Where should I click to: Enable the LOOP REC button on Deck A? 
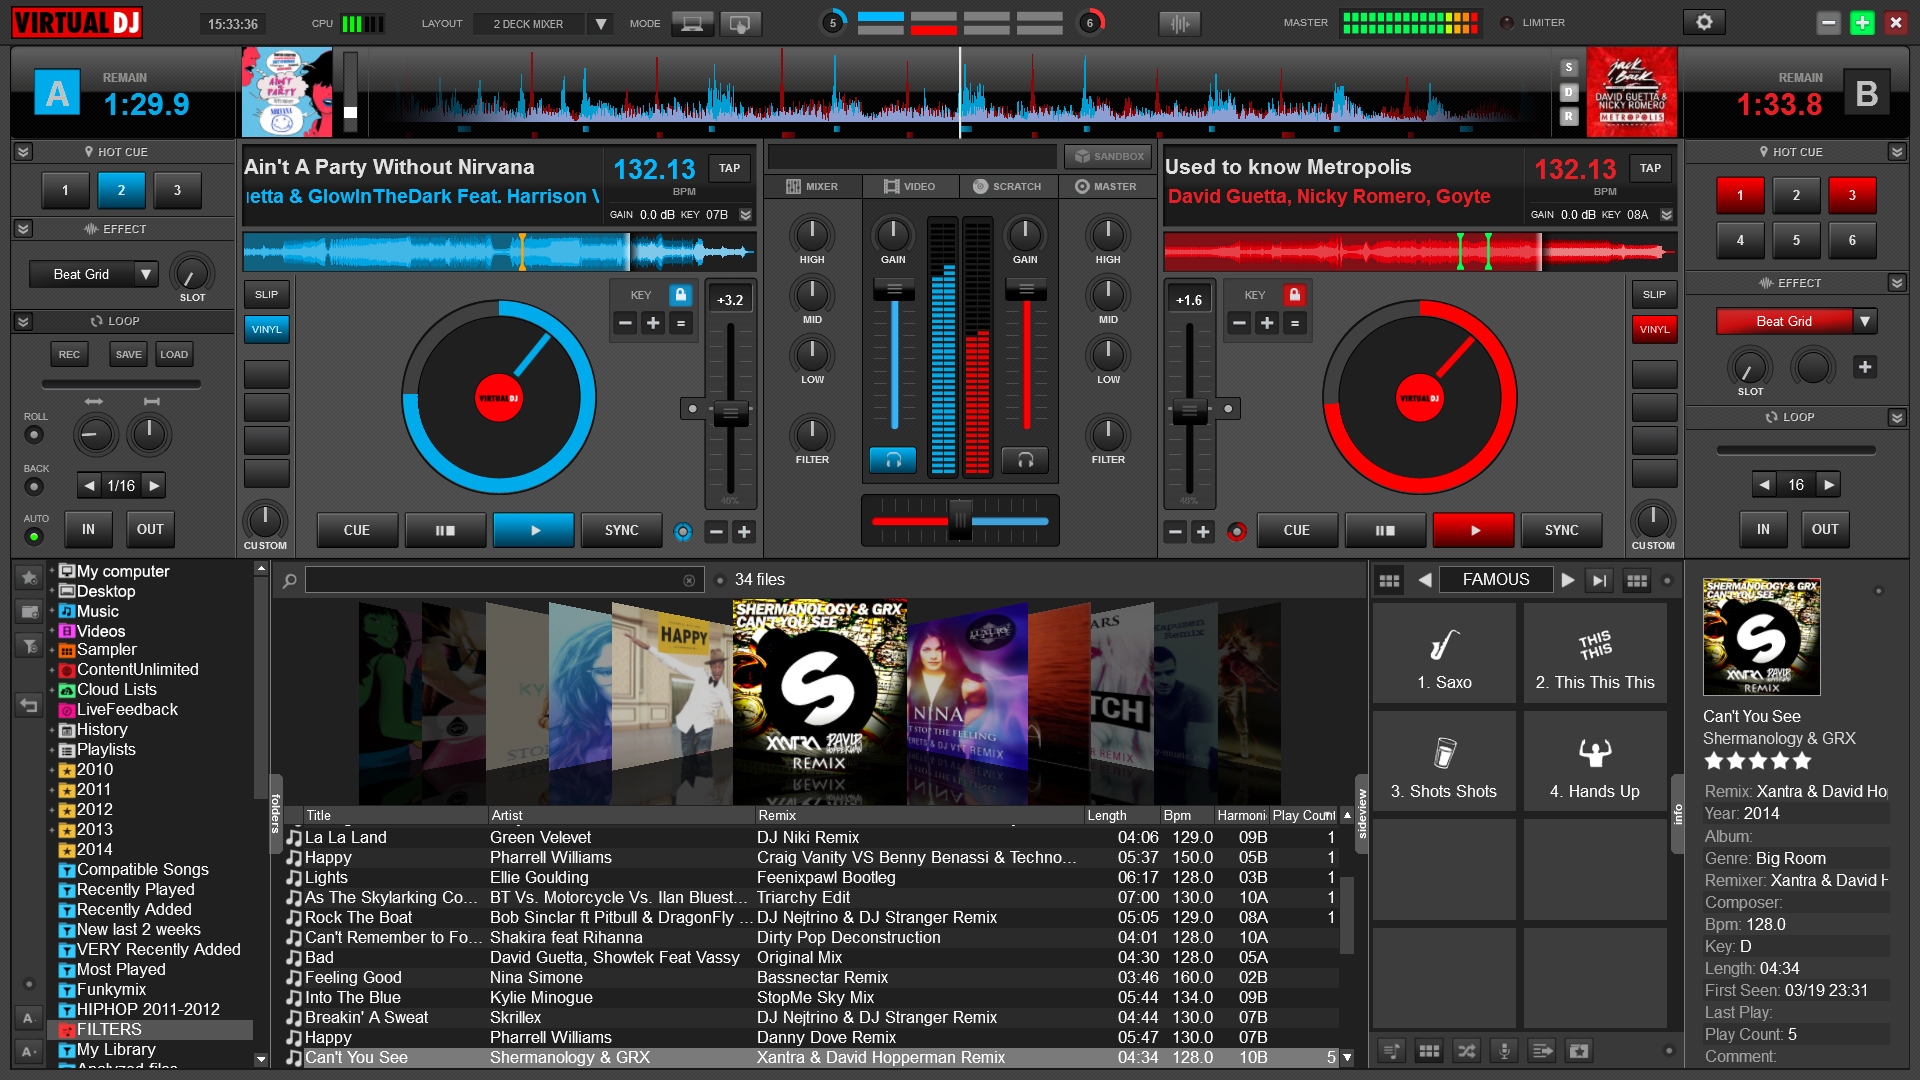click(x=67, y=352)
